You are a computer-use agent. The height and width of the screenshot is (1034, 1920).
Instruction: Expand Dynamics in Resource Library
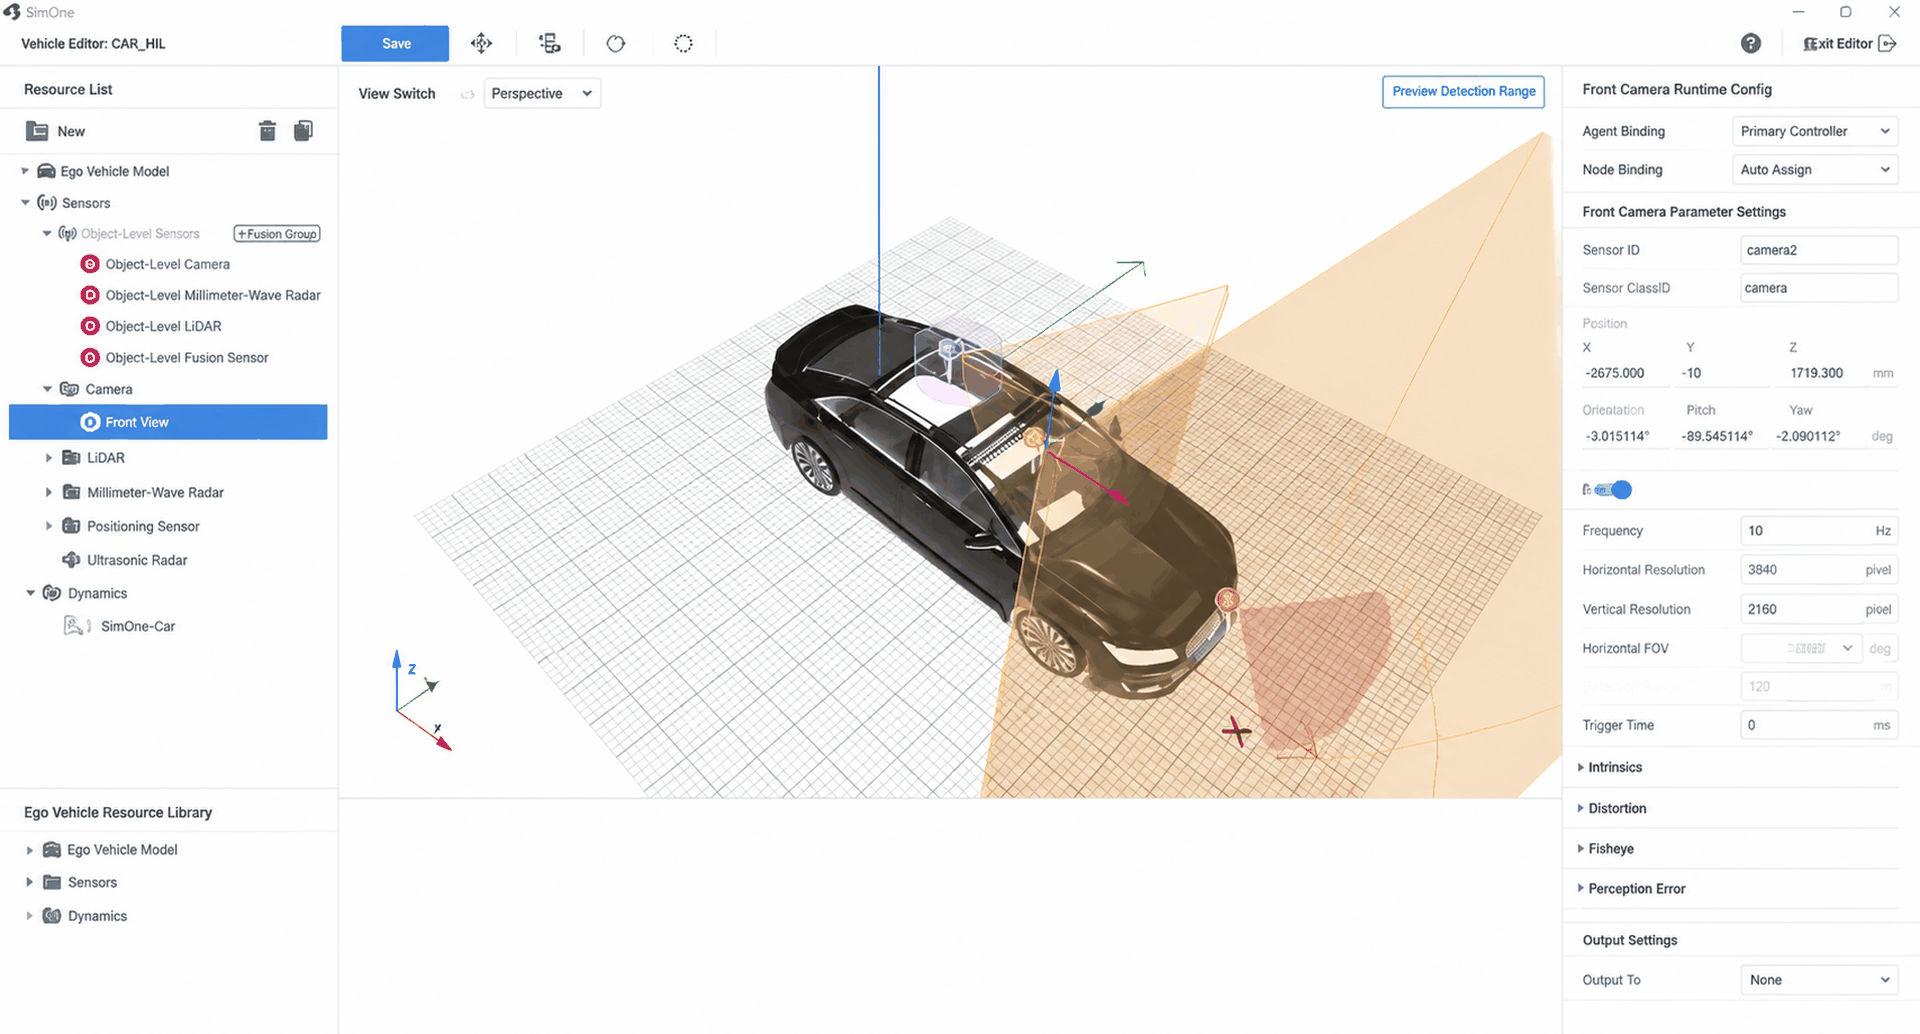click(29, 916)
